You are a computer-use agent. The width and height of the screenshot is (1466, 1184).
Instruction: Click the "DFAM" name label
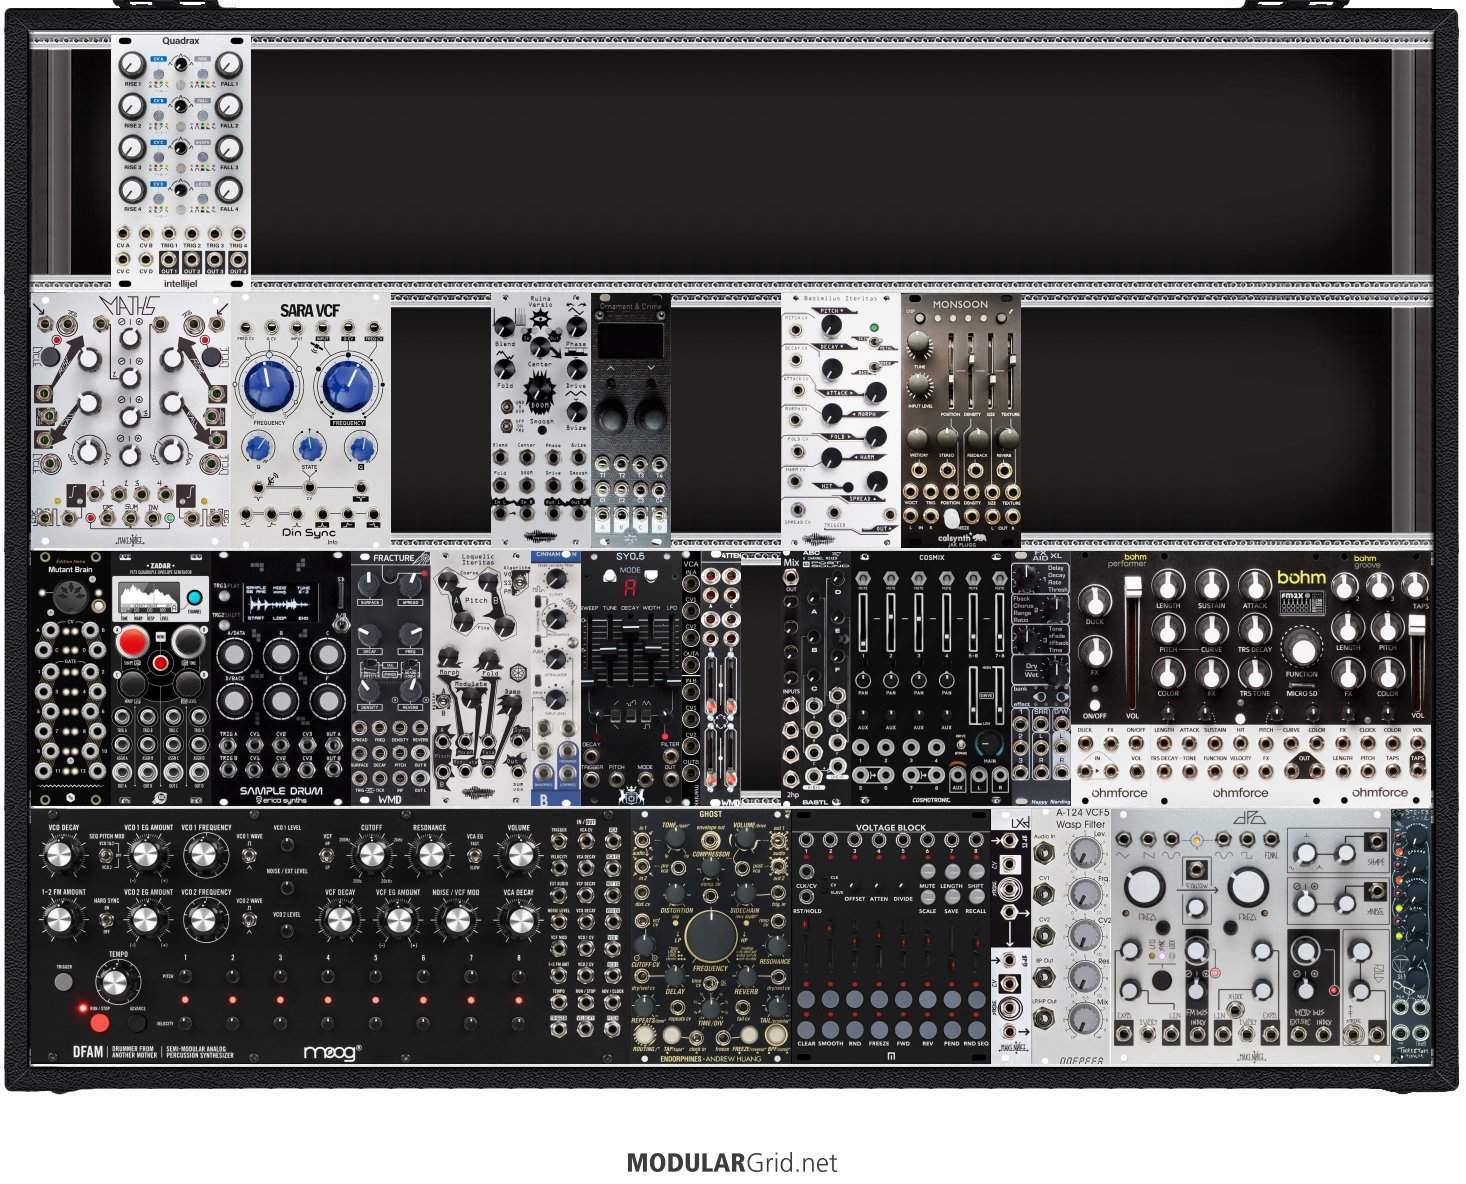point(88,1052)
